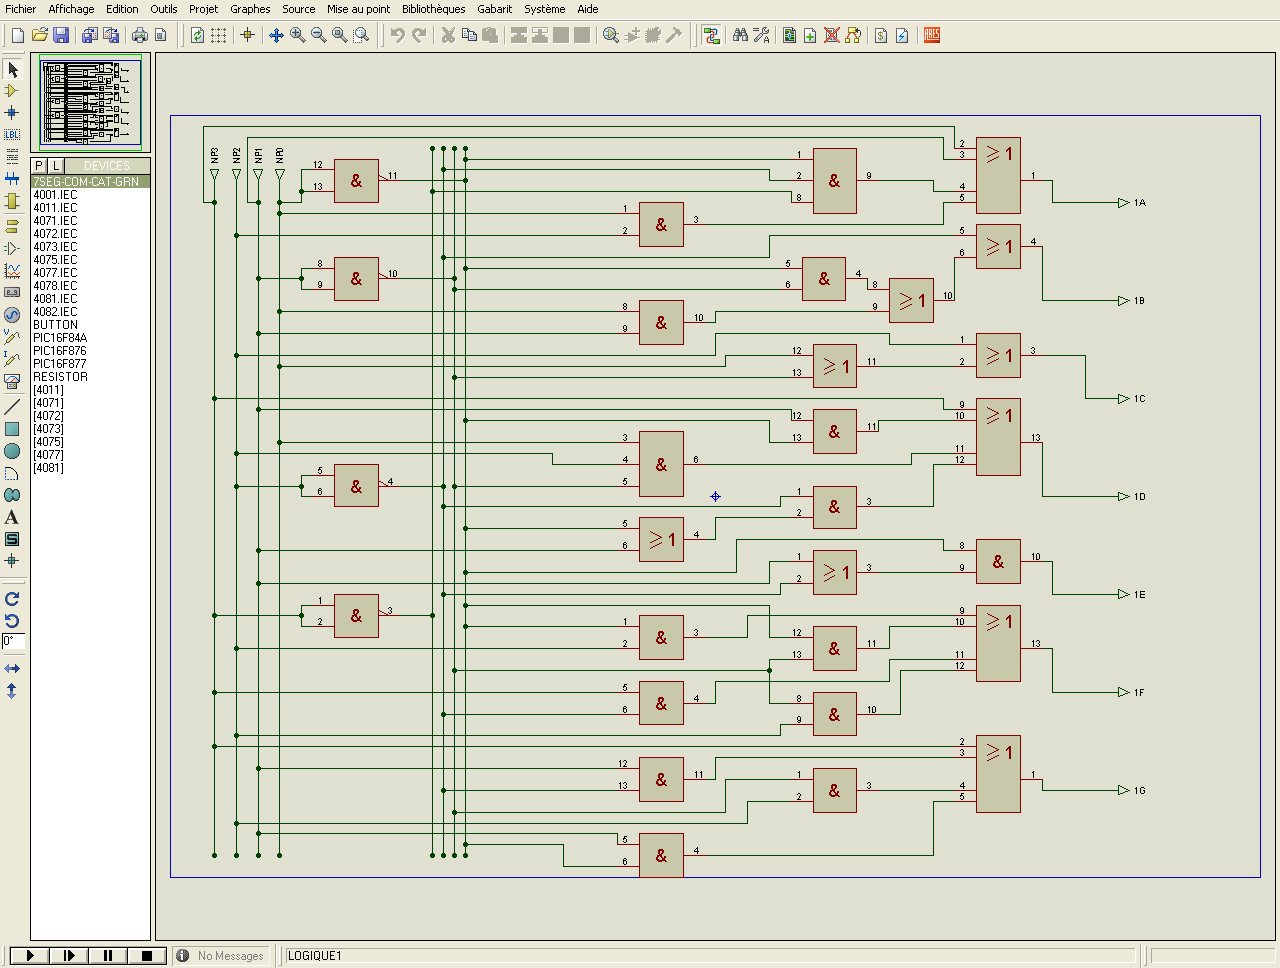Image resolution: width=1280 pixels, height=968 pixels.
Task: Select the selection arrow mode
Action: coord(12,69)
